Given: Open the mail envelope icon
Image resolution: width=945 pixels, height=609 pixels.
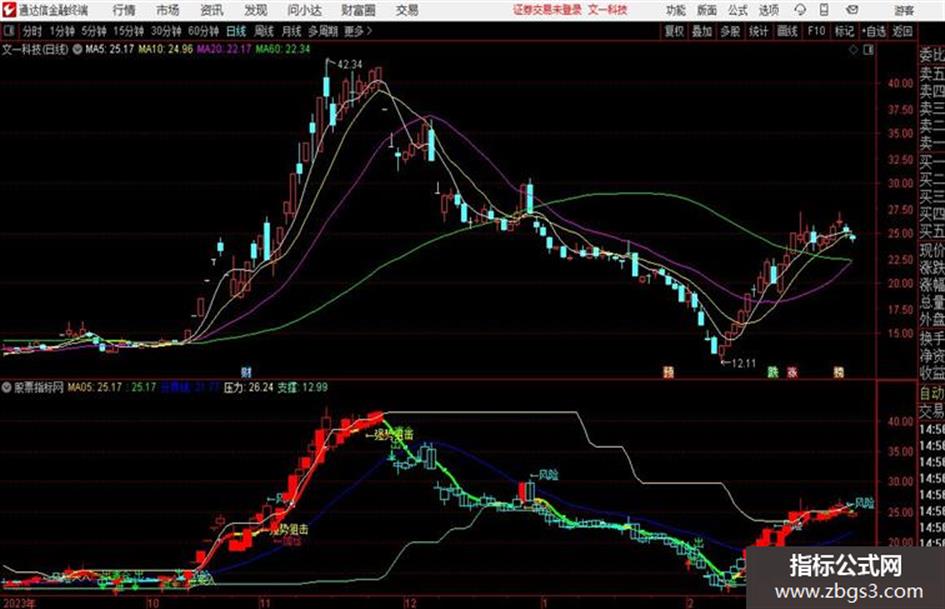Looking at the screenshot, I should (852, 10).
